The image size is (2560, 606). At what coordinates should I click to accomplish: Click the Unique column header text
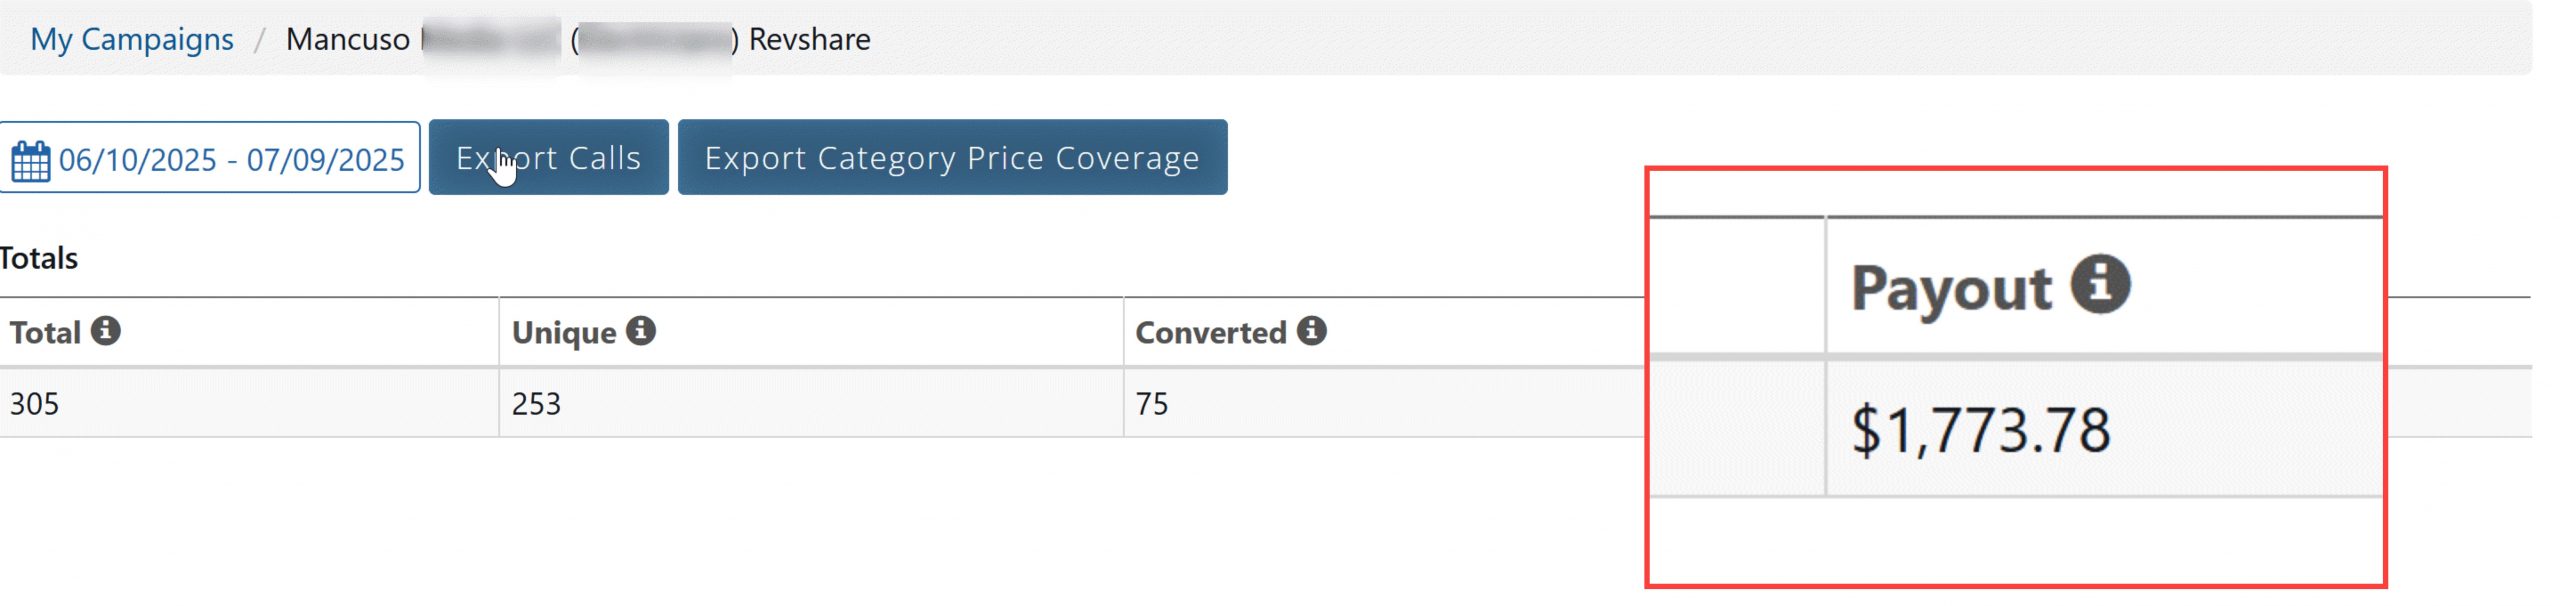coord(564,333)
